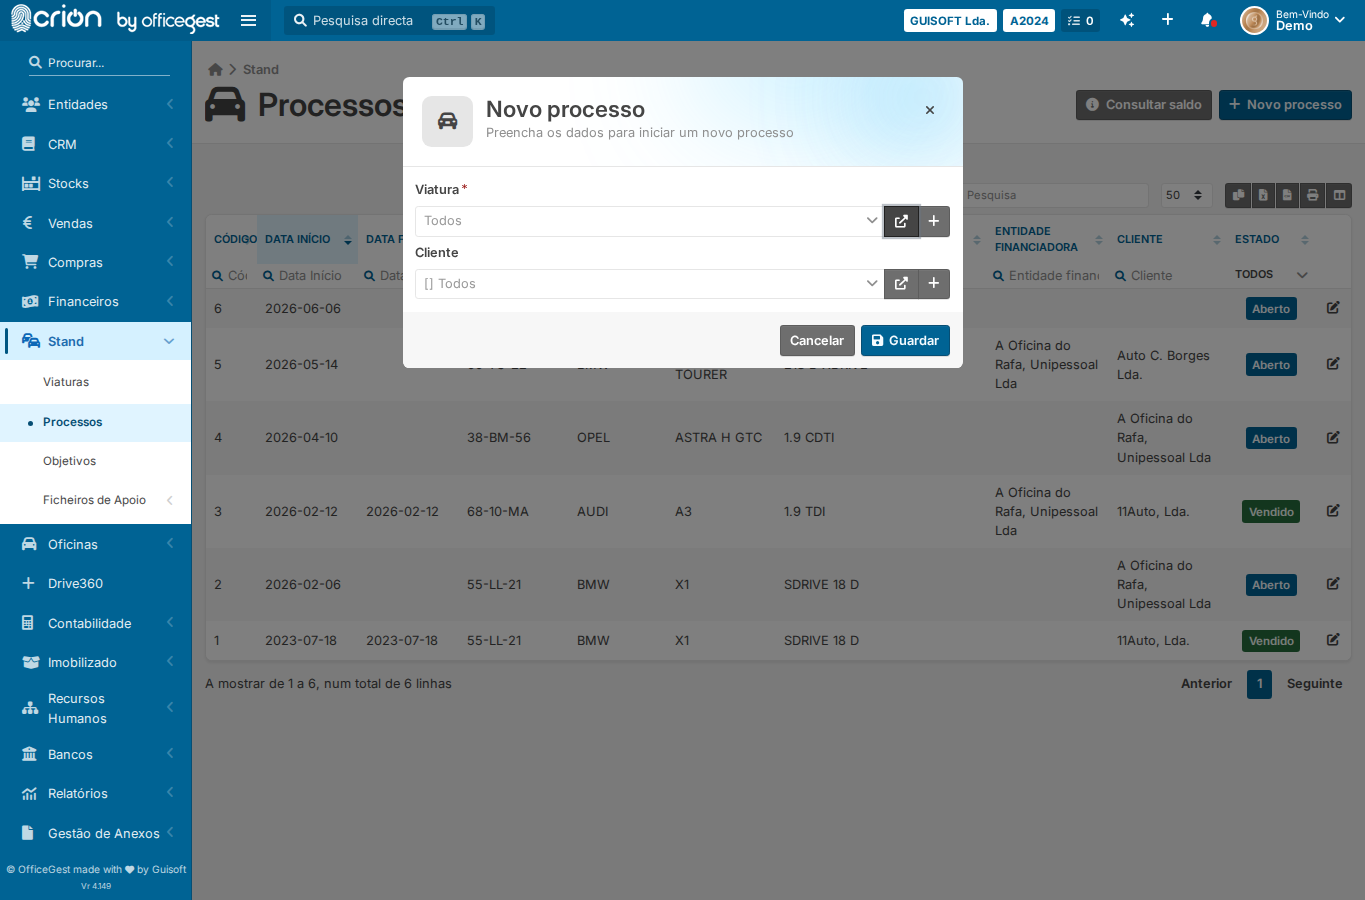Go to Objetivos menu item

coord(70,461)
